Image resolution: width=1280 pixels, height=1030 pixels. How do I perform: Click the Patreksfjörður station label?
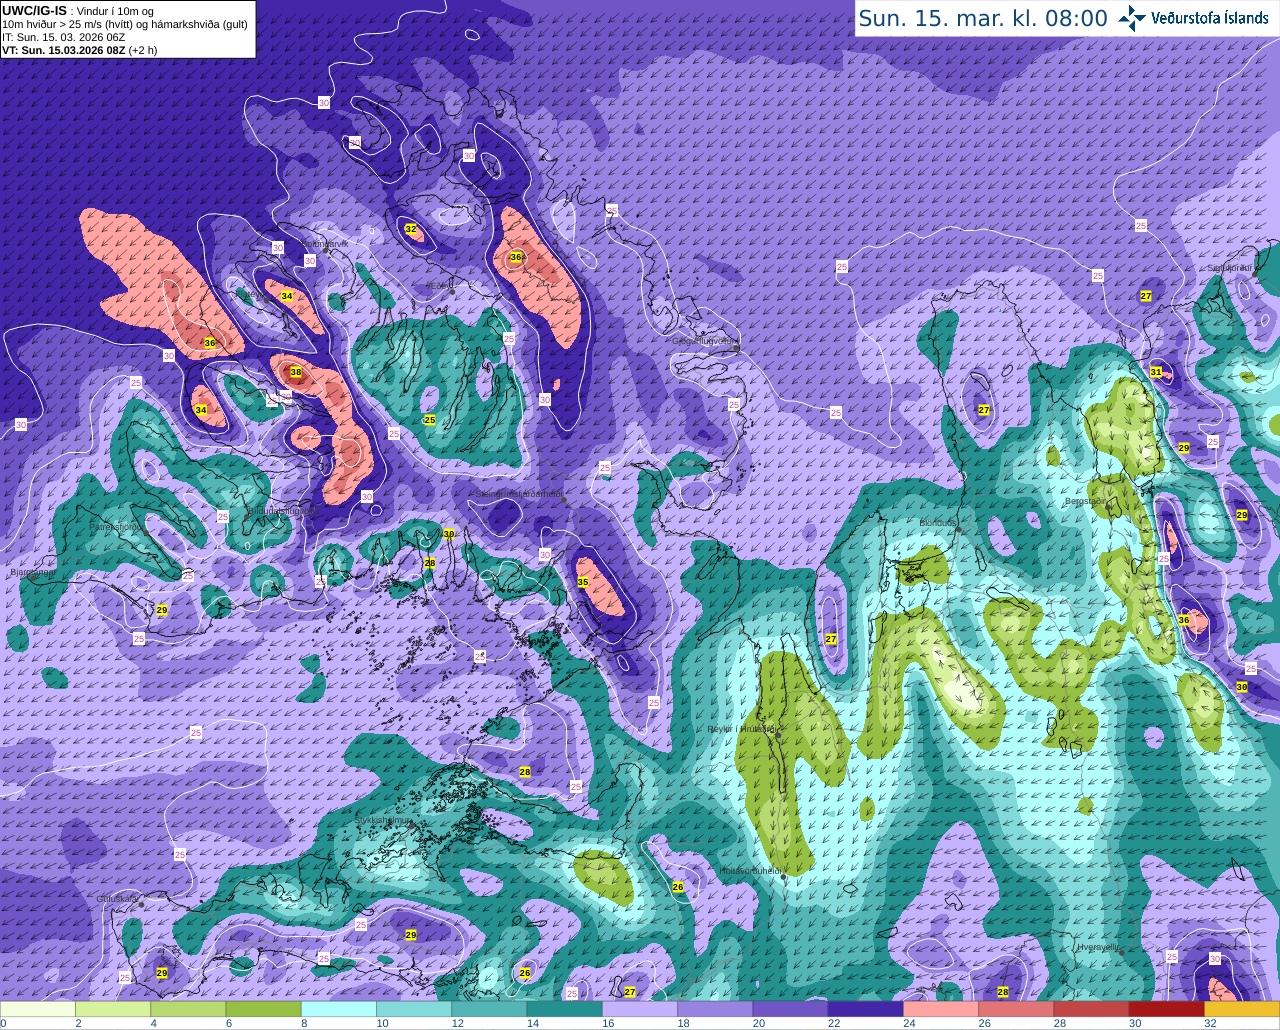[x=115, y=526]
